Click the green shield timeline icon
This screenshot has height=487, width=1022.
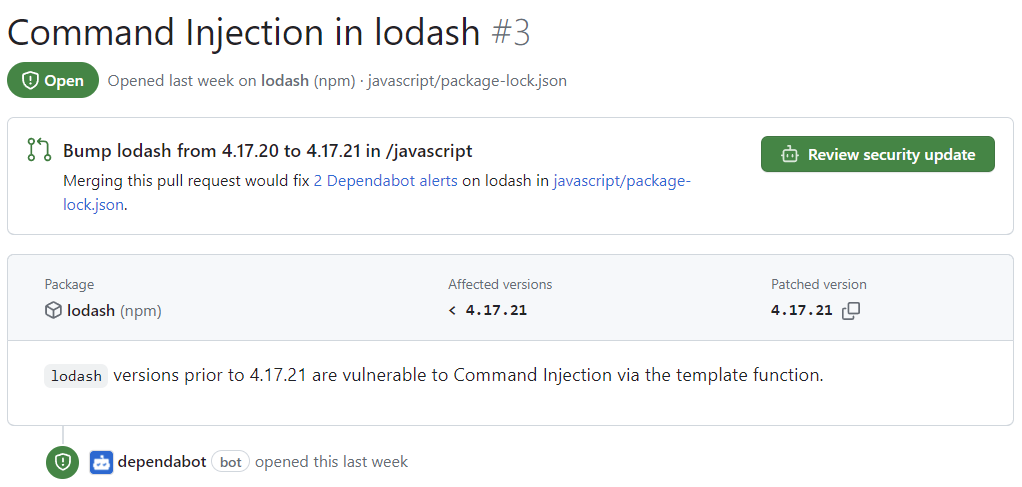(62, 462)
